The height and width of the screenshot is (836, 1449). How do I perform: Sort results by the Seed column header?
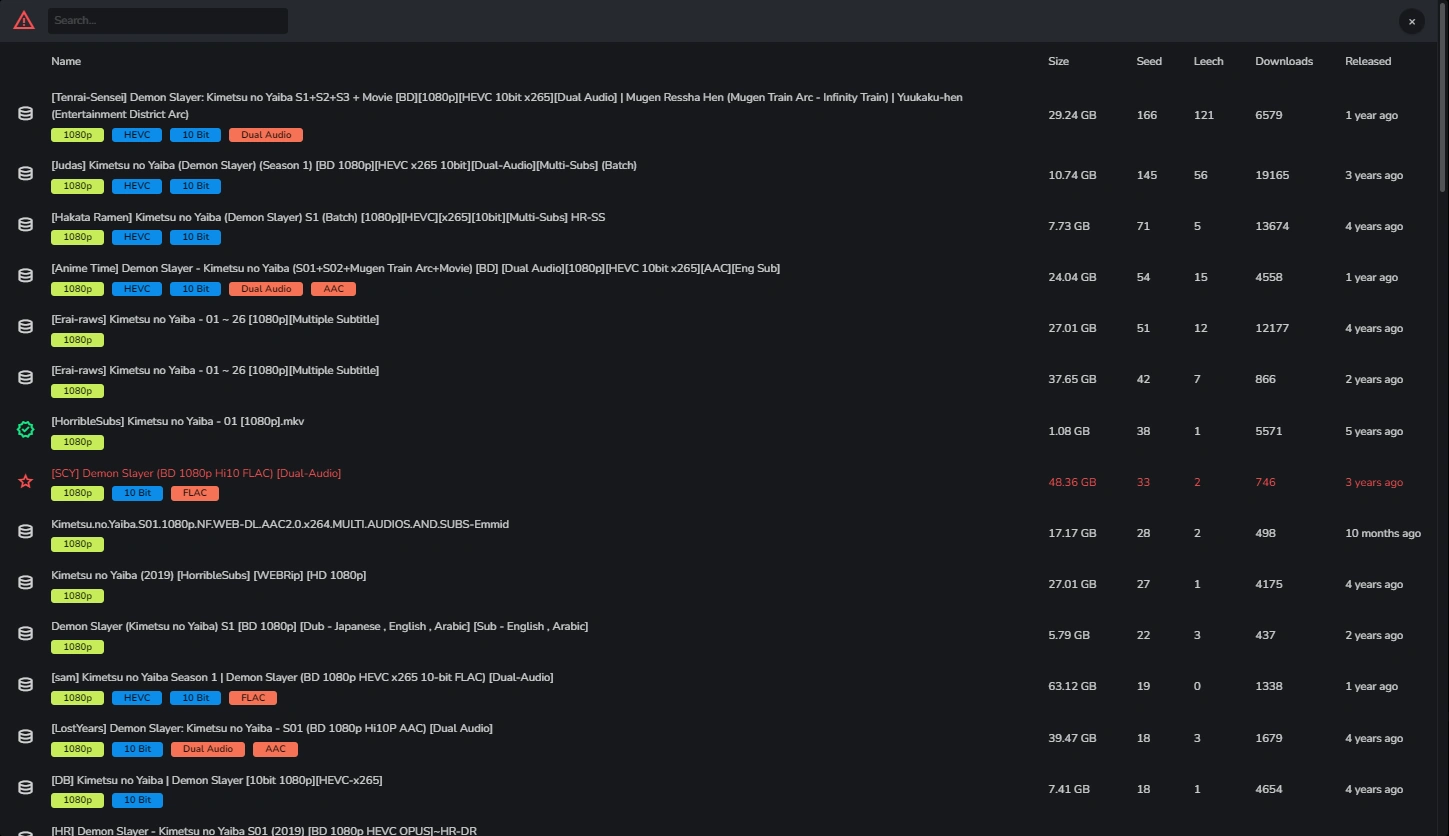pos(1149,61)
